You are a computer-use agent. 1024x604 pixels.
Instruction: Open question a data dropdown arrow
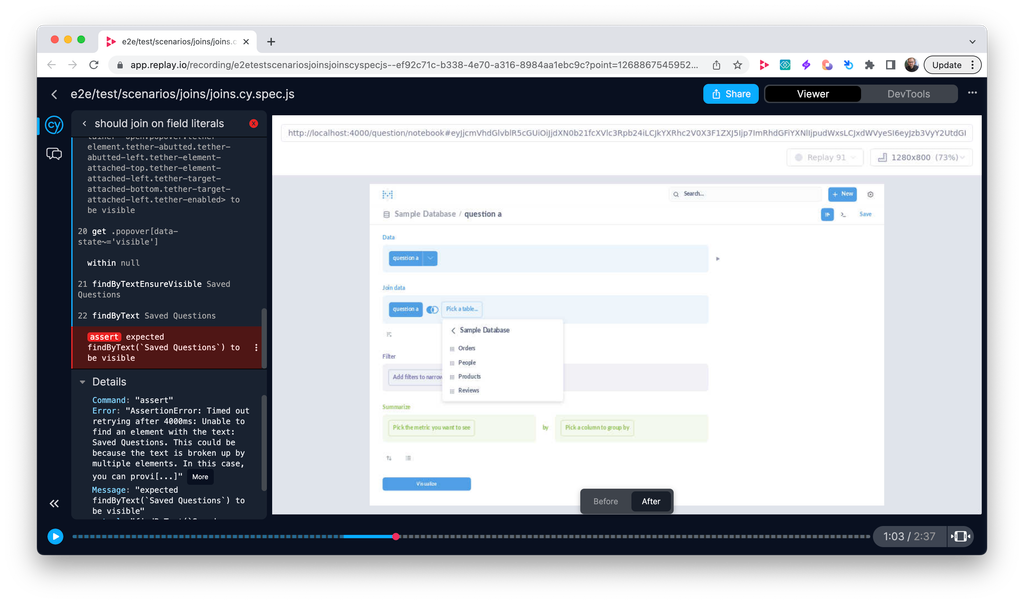click(x=430, y=258)
